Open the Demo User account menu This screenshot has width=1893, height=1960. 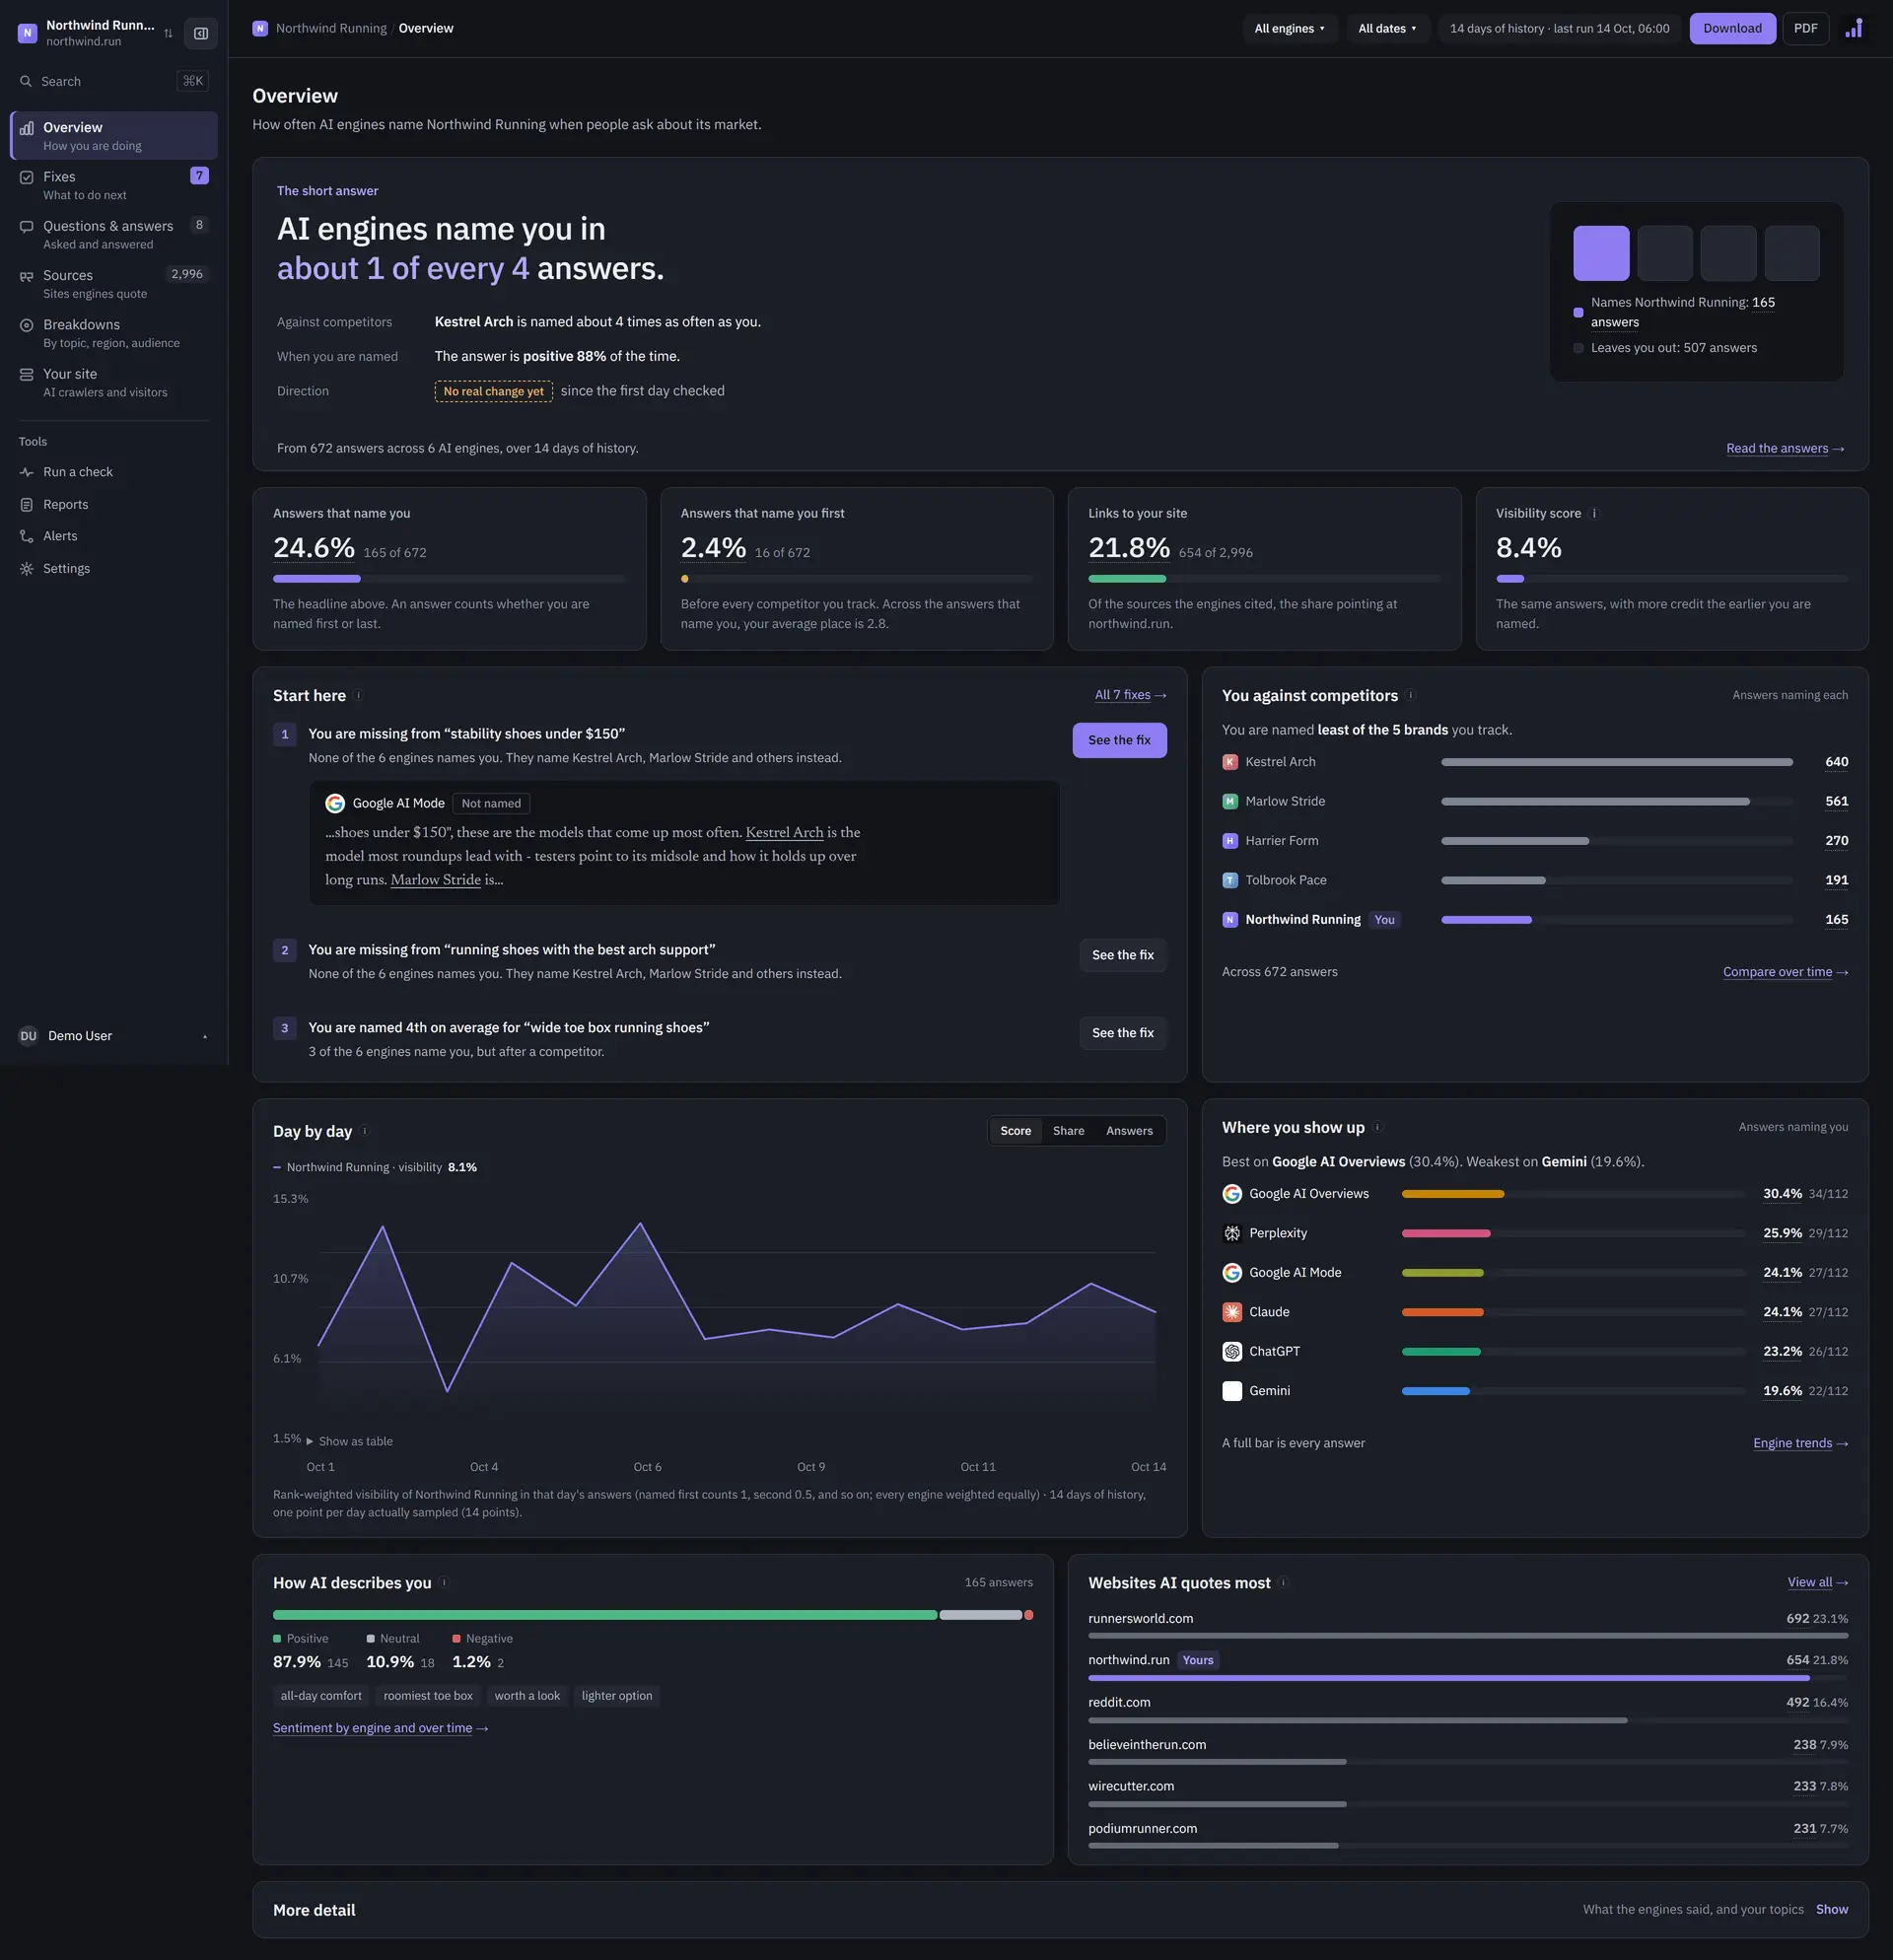113,1036
